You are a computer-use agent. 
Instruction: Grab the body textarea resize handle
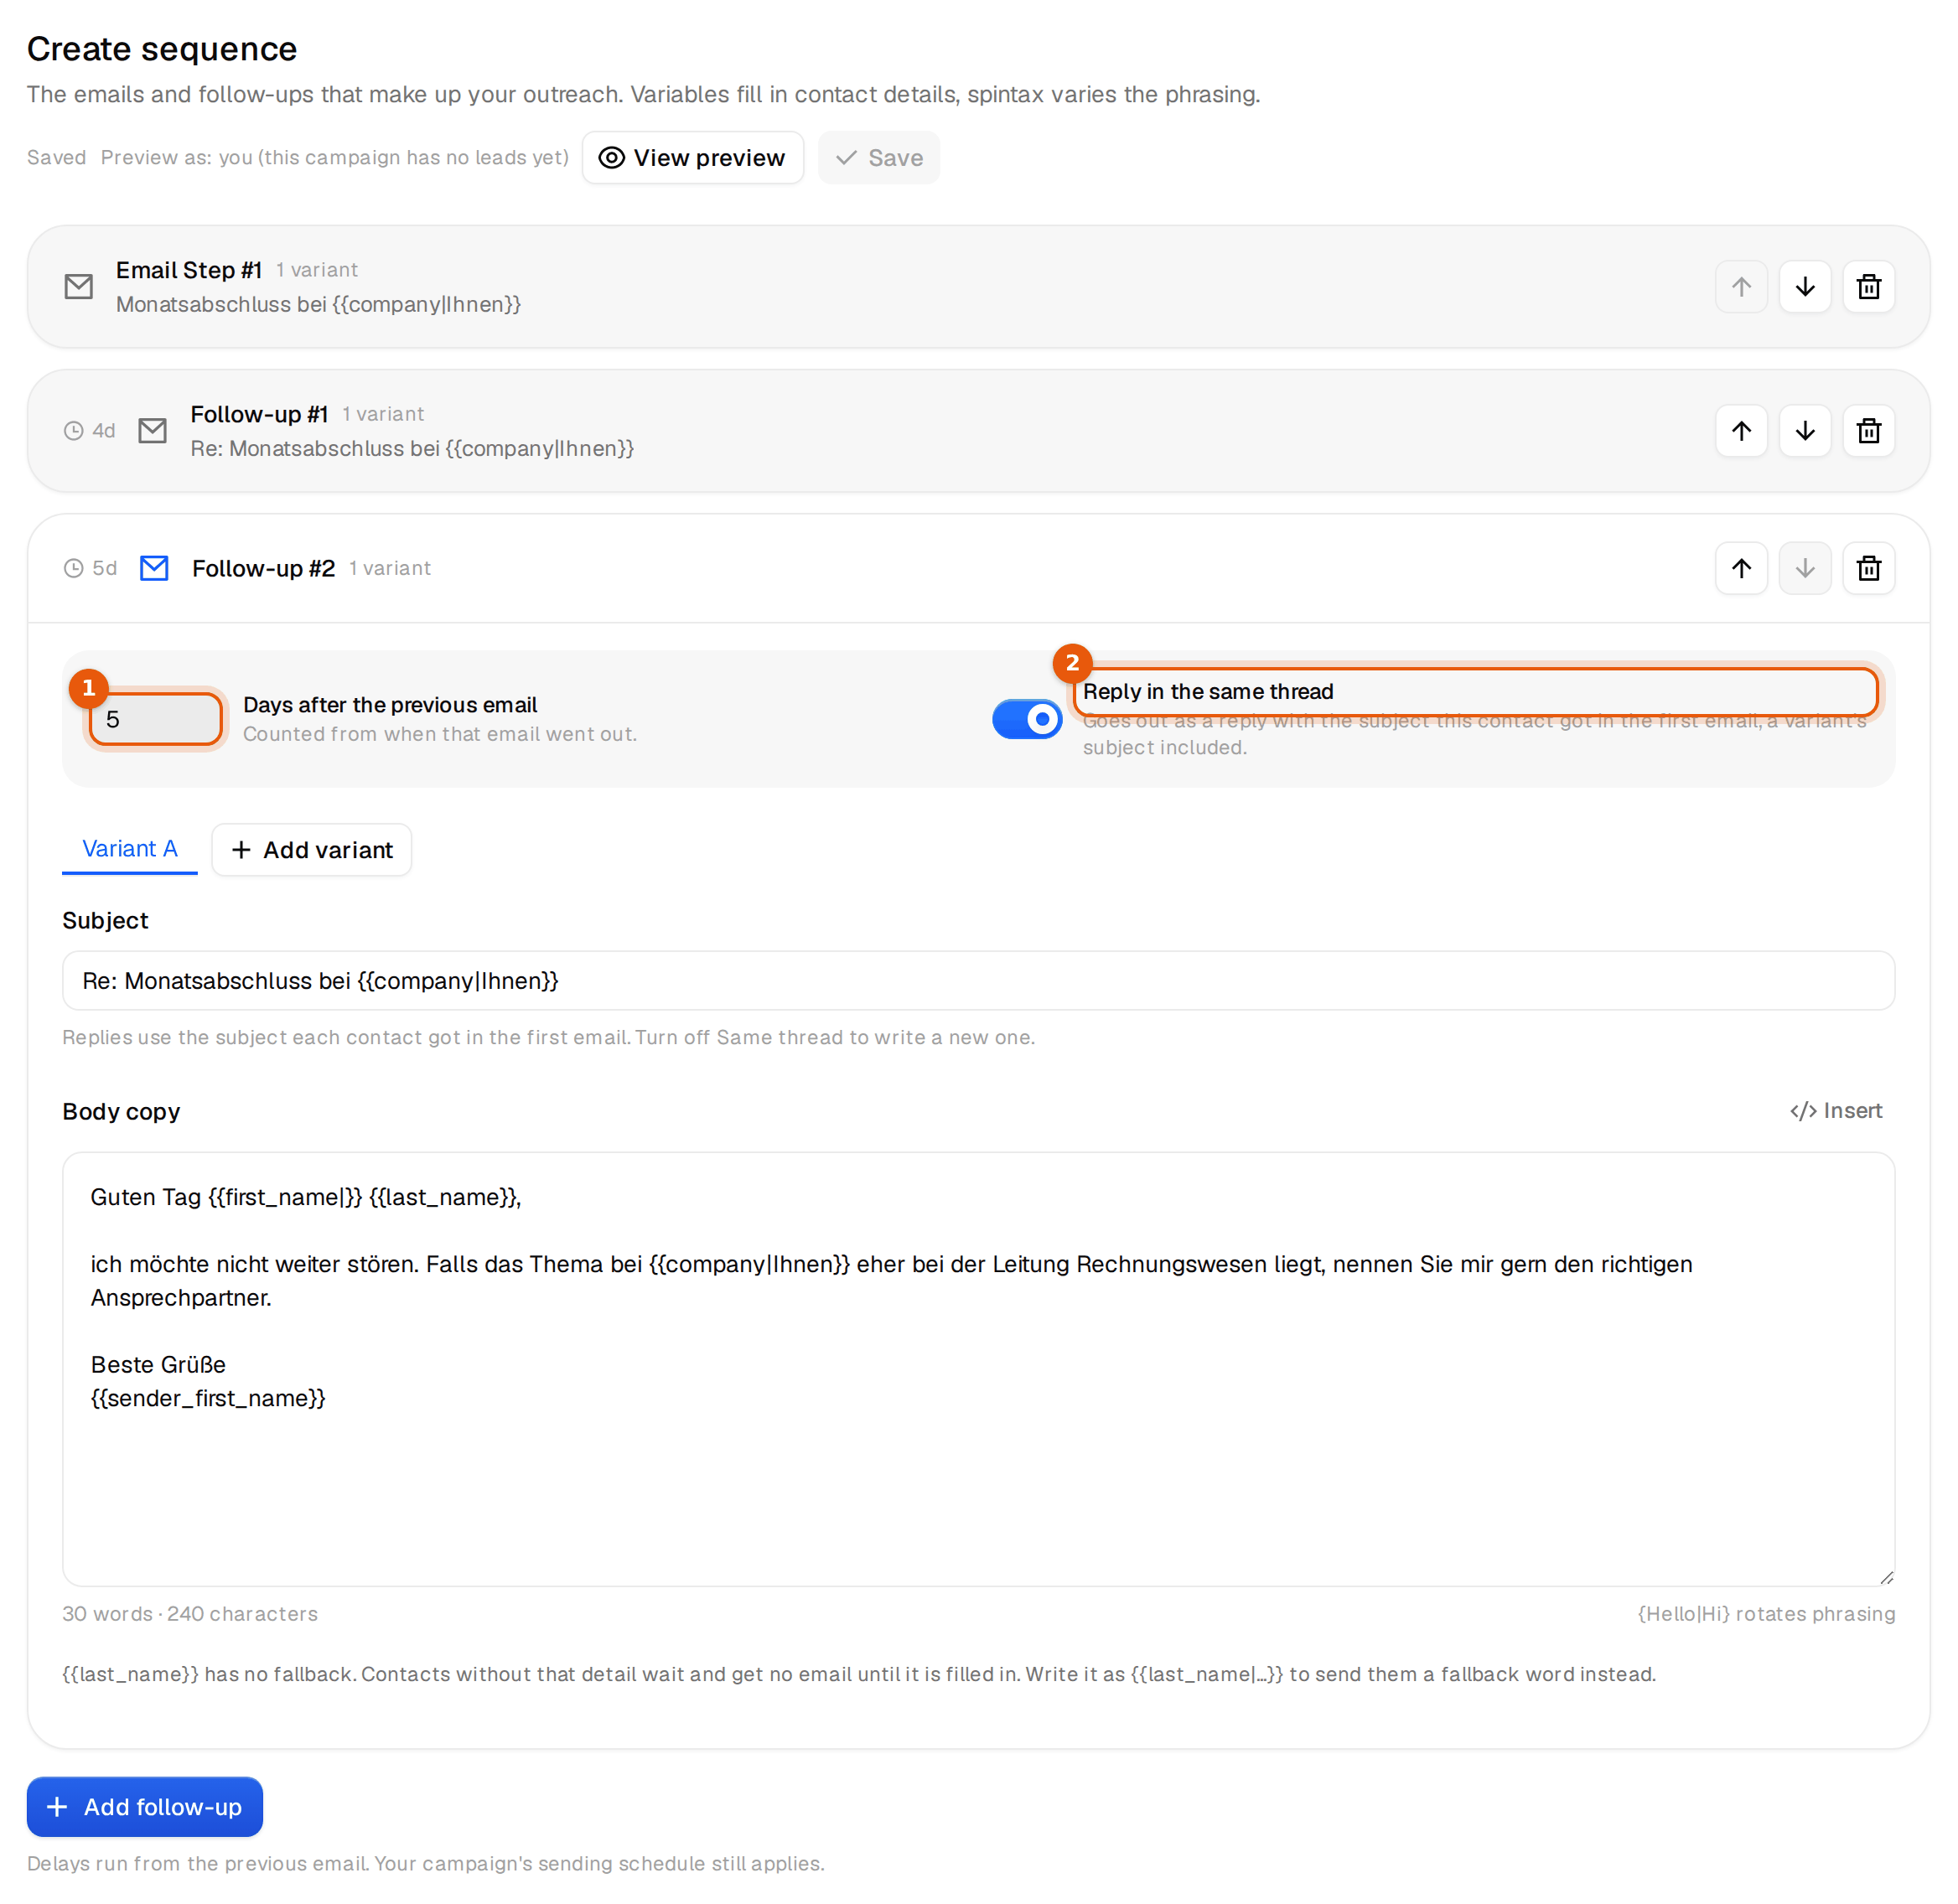point(1885,1577)
